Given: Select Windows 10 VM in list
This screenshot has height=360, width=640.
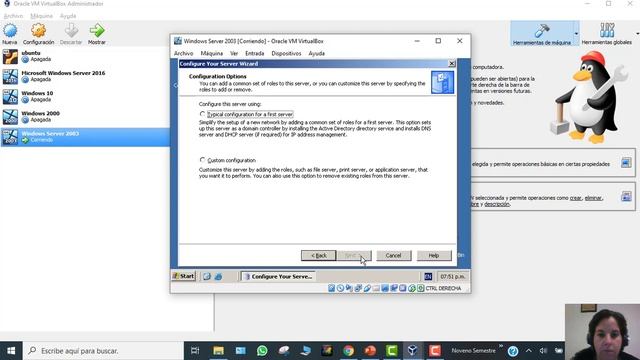Looking at the screenshot, I should pos(85,97).
